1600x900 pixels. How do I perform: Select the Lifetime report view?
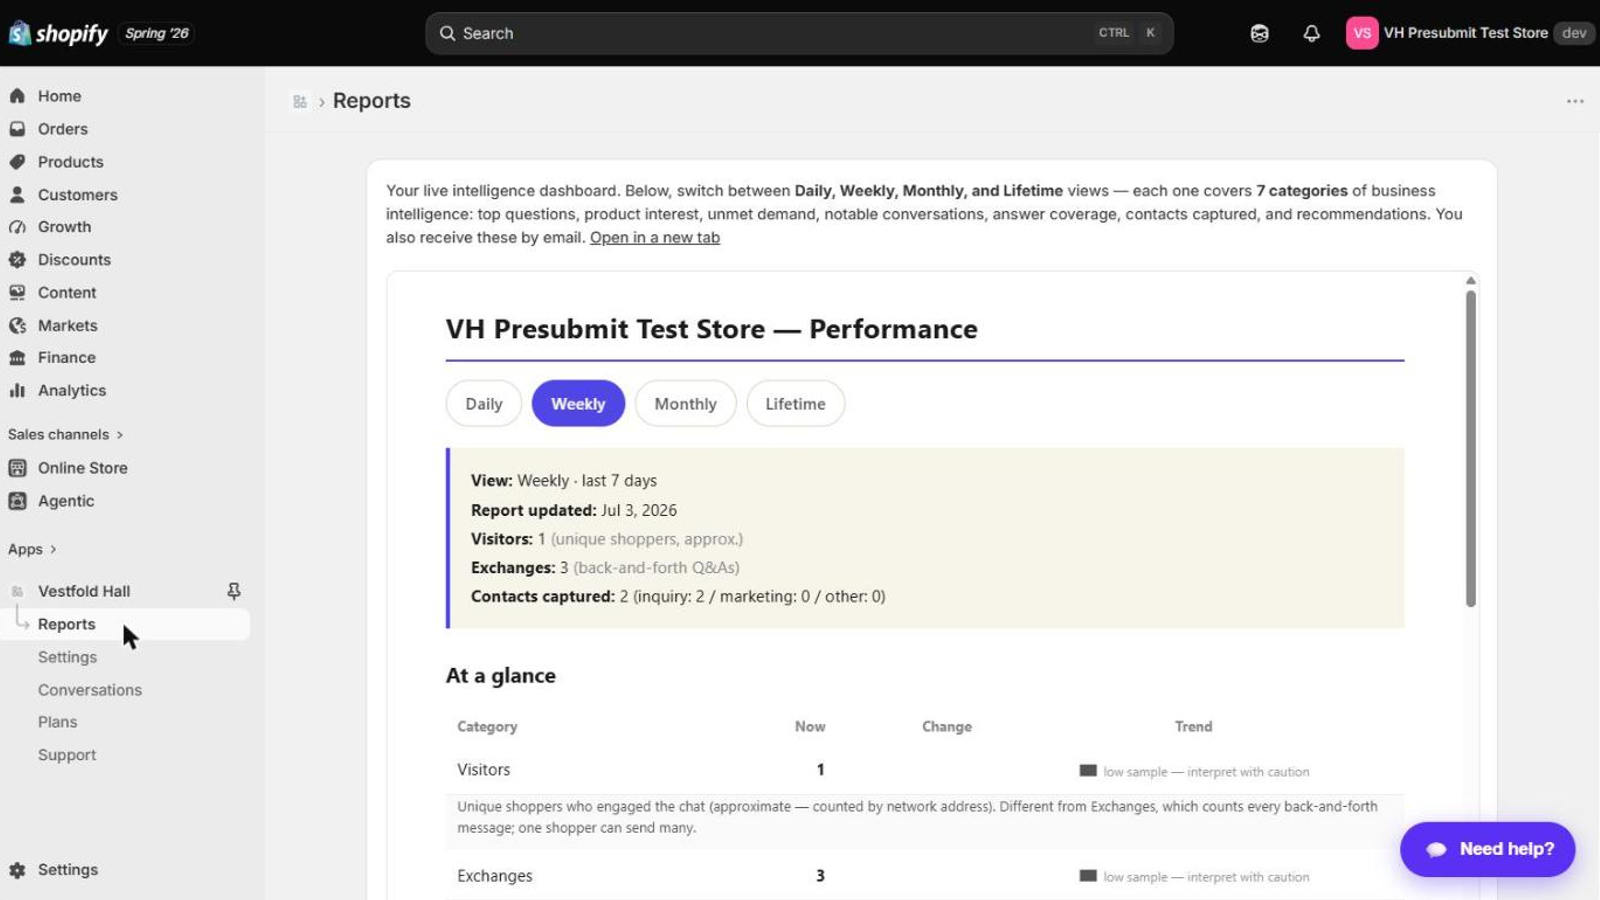pos(795,404)
